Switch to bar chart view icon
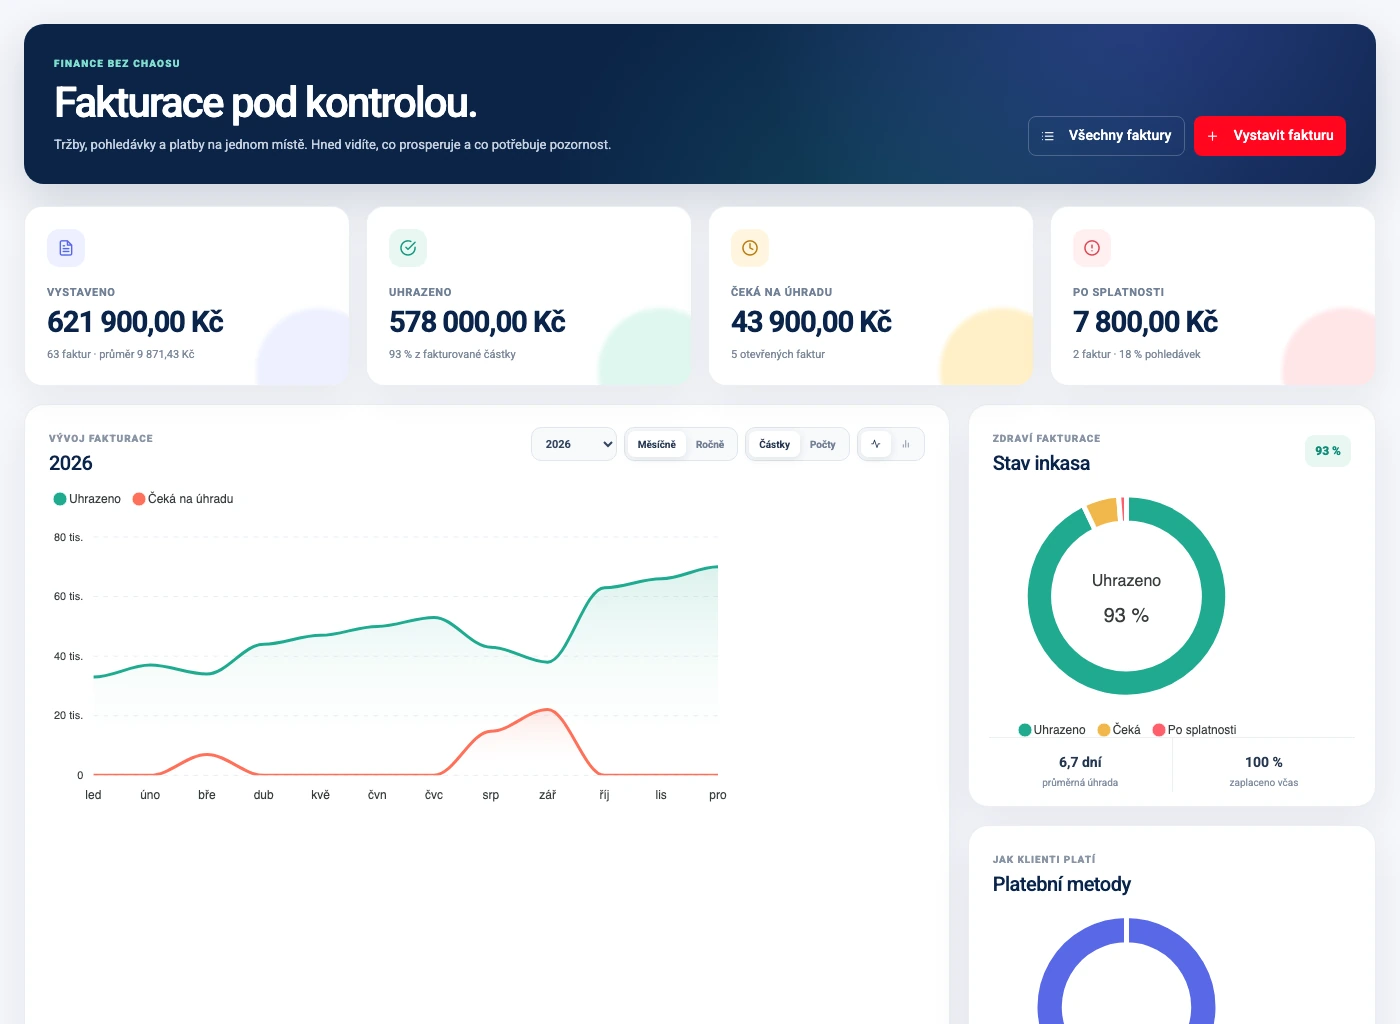Image resolution: width=1400 pixels, height=1024 pixels. click(x=906, y=444)
